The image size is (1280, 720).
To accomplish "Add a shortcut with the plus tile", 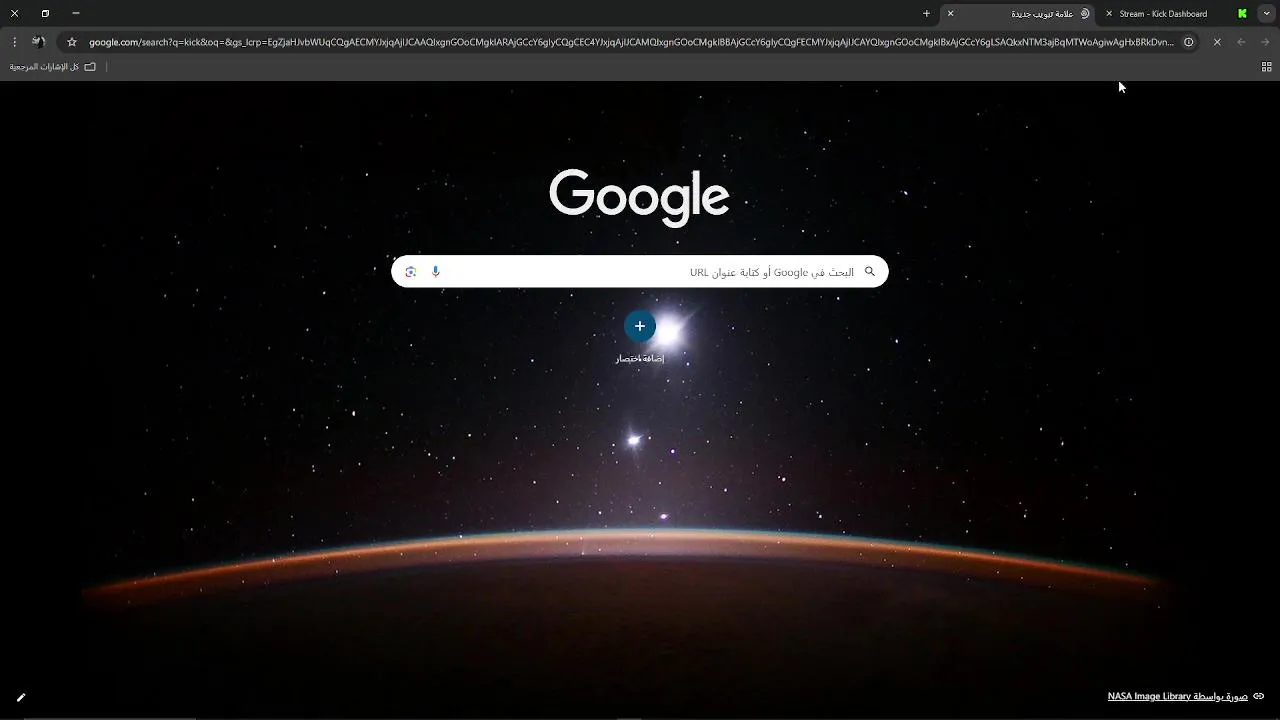I will point(640,326).
